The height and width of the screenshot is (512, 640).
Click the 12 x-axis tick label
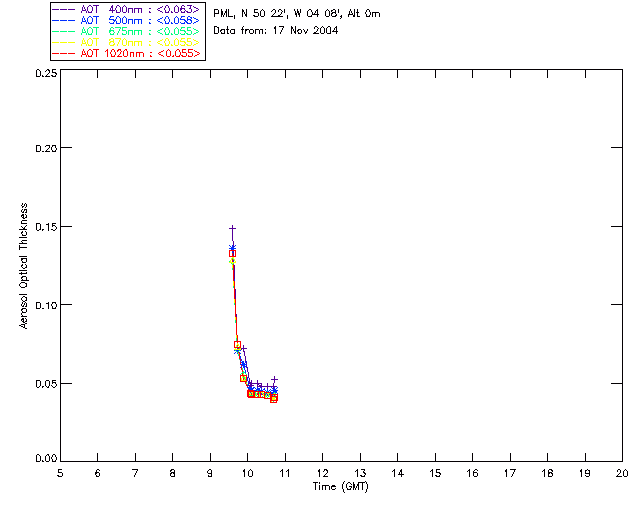coord(322,473)
